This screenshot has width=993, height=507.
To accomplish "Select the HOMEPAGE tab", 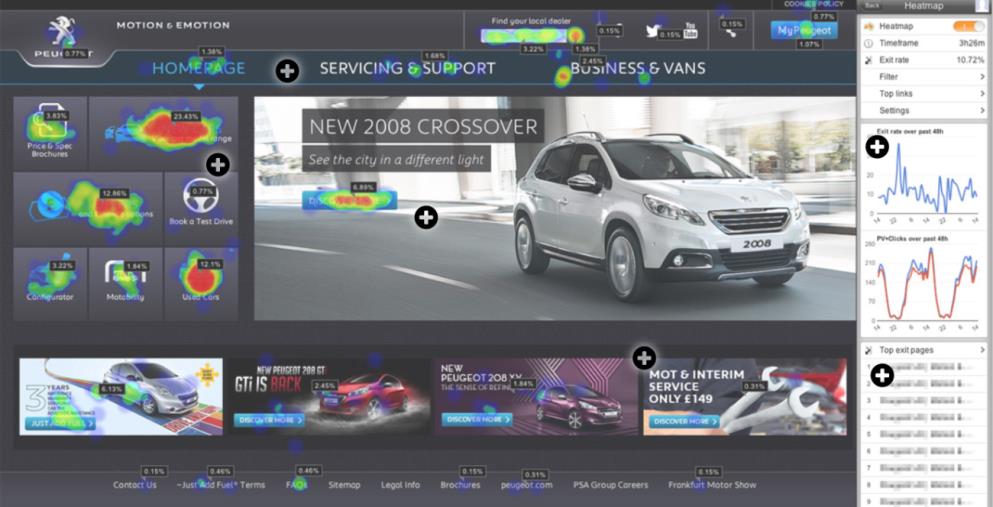I will [x=198, y=68].
